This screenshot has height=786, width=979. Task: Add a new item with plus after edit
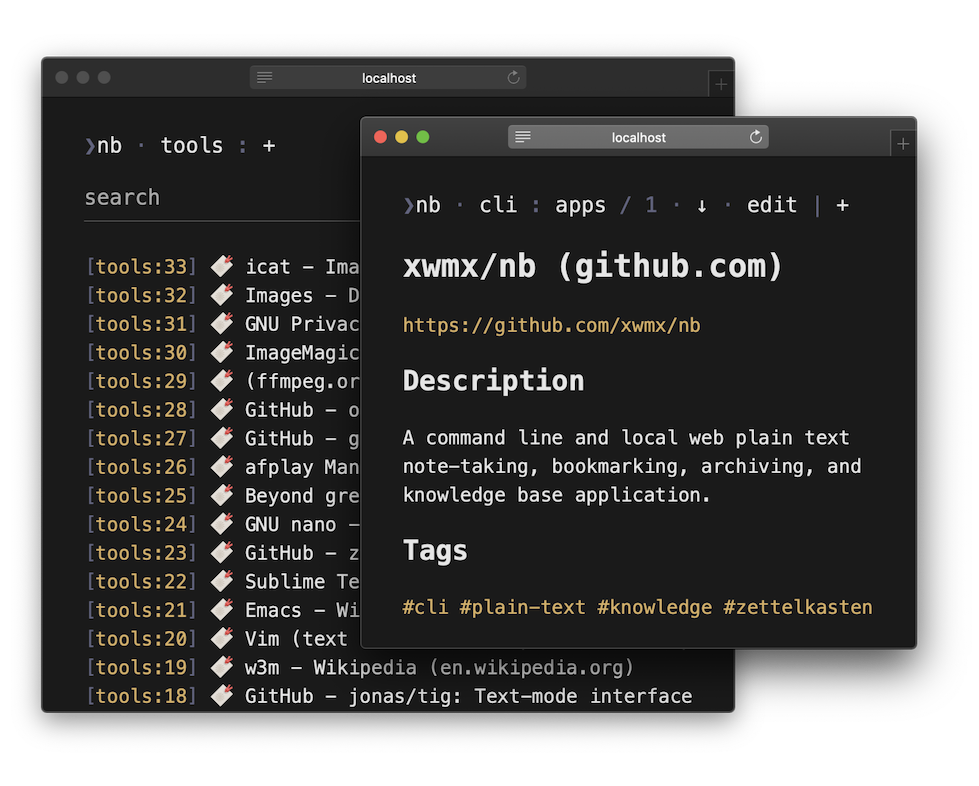click(842, 205)
